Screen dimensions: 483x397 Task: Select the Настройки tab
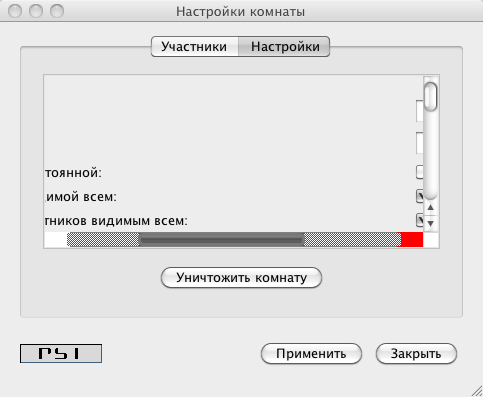pos(285,47)
